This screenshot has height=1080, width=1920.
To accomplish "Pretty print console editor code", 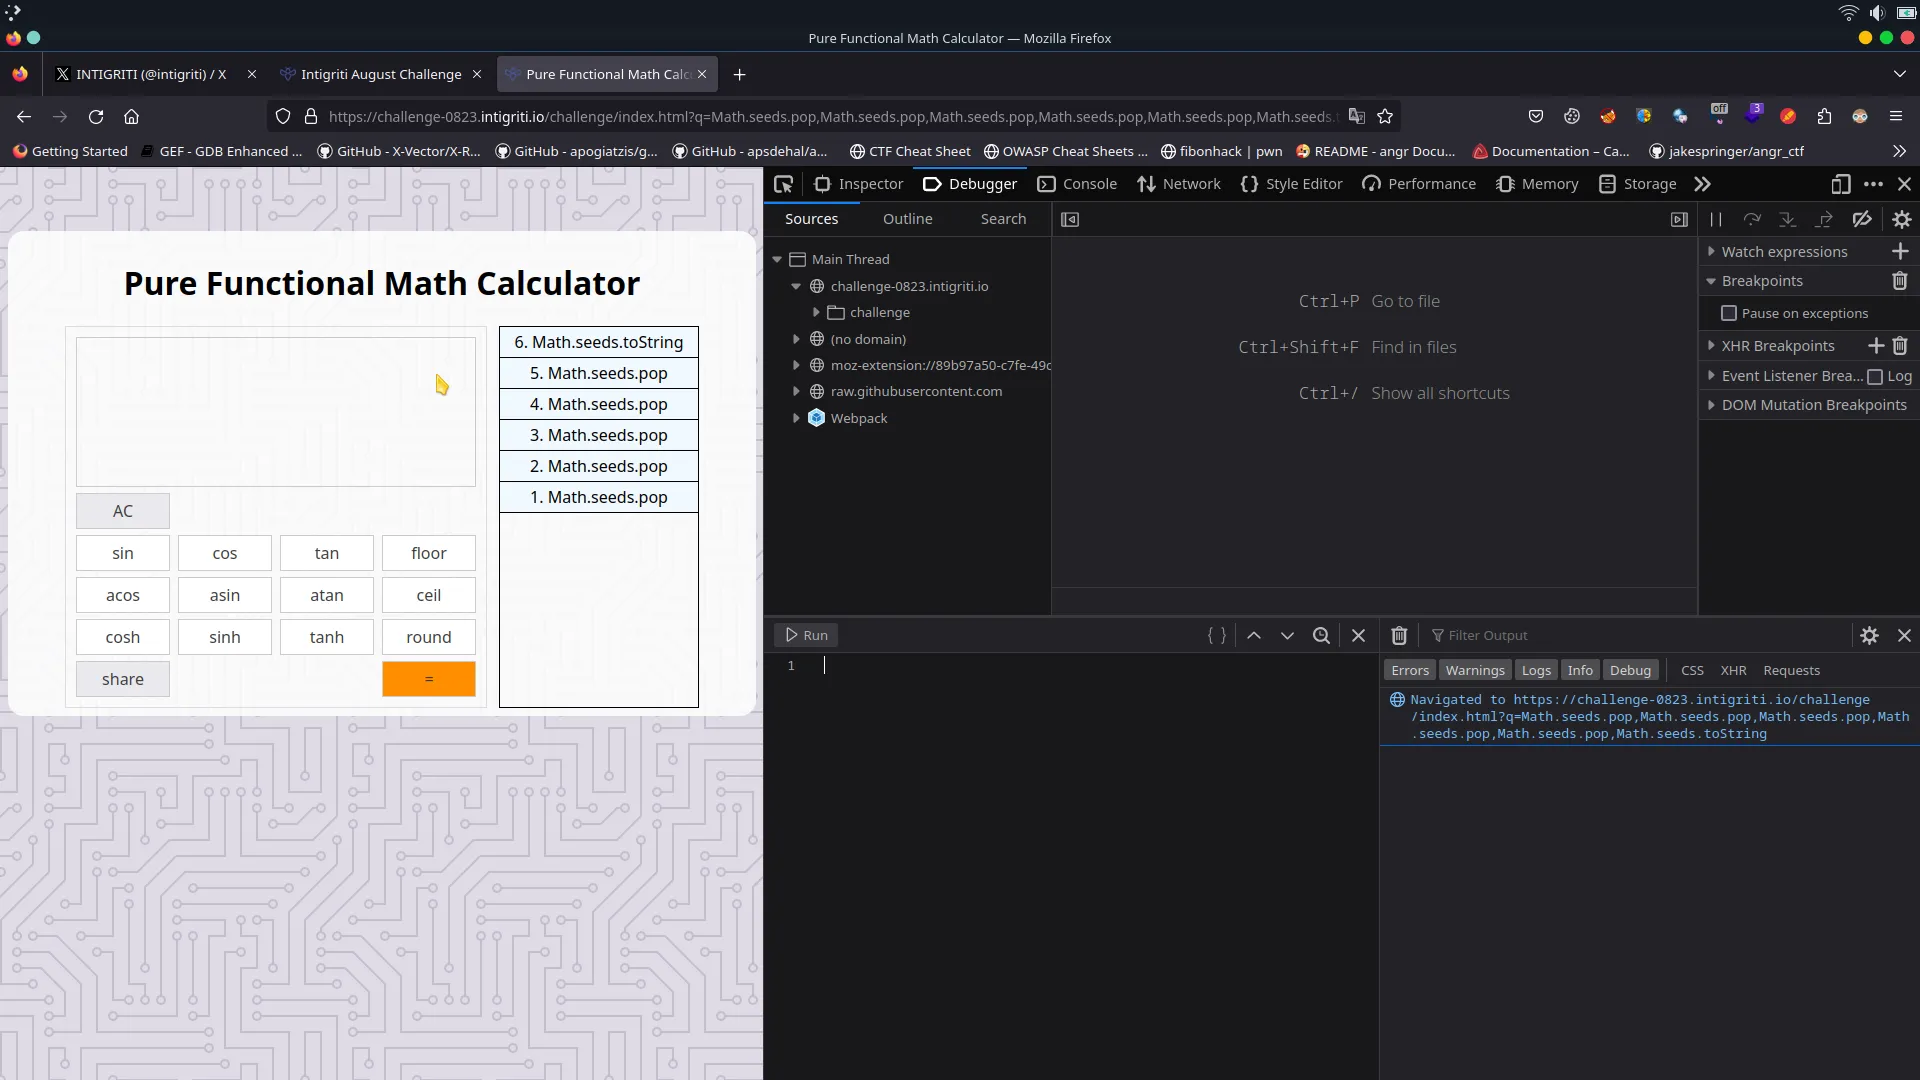I will coord(1217,635).
